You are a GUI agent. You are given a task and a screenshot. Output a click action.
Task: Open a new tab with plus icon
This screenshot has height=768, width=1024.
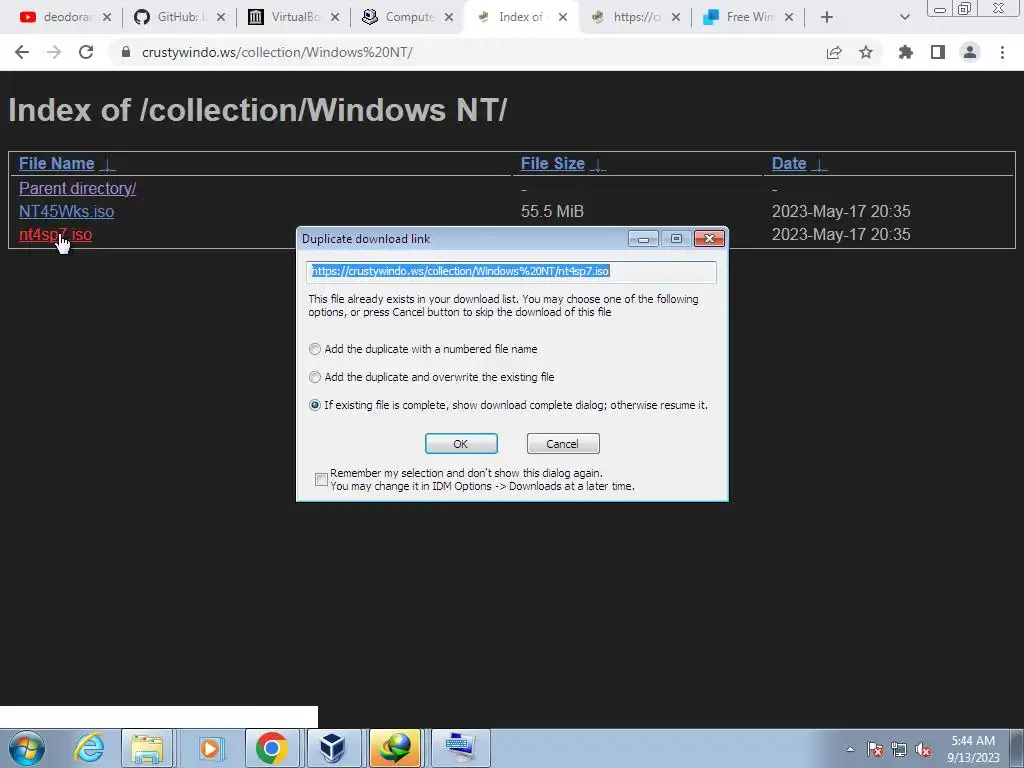pos(827,17)
